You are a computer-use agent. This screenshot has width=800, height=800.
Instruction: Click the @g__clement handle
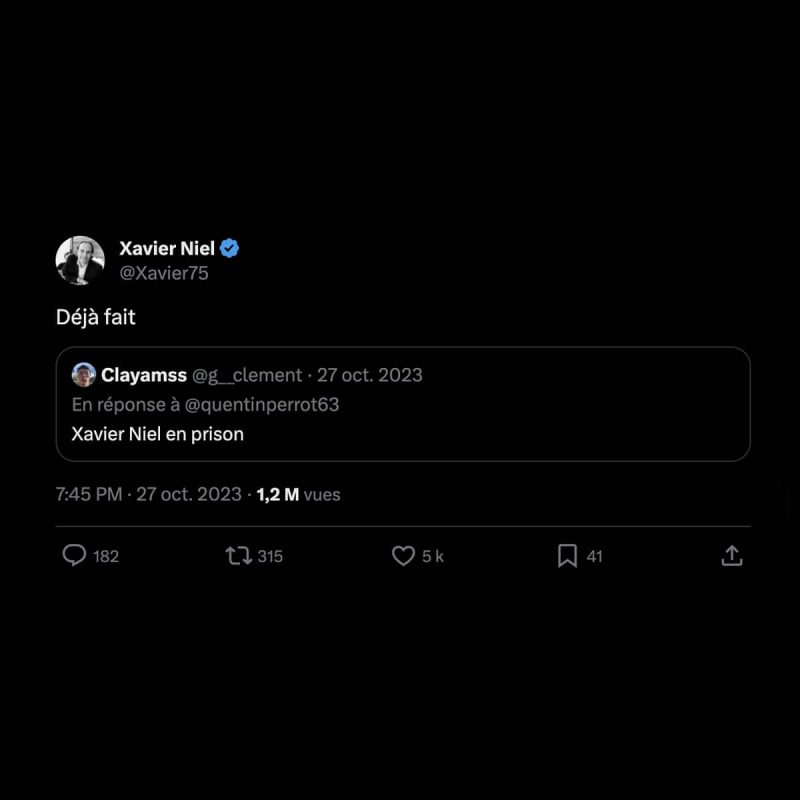(247, 375)
